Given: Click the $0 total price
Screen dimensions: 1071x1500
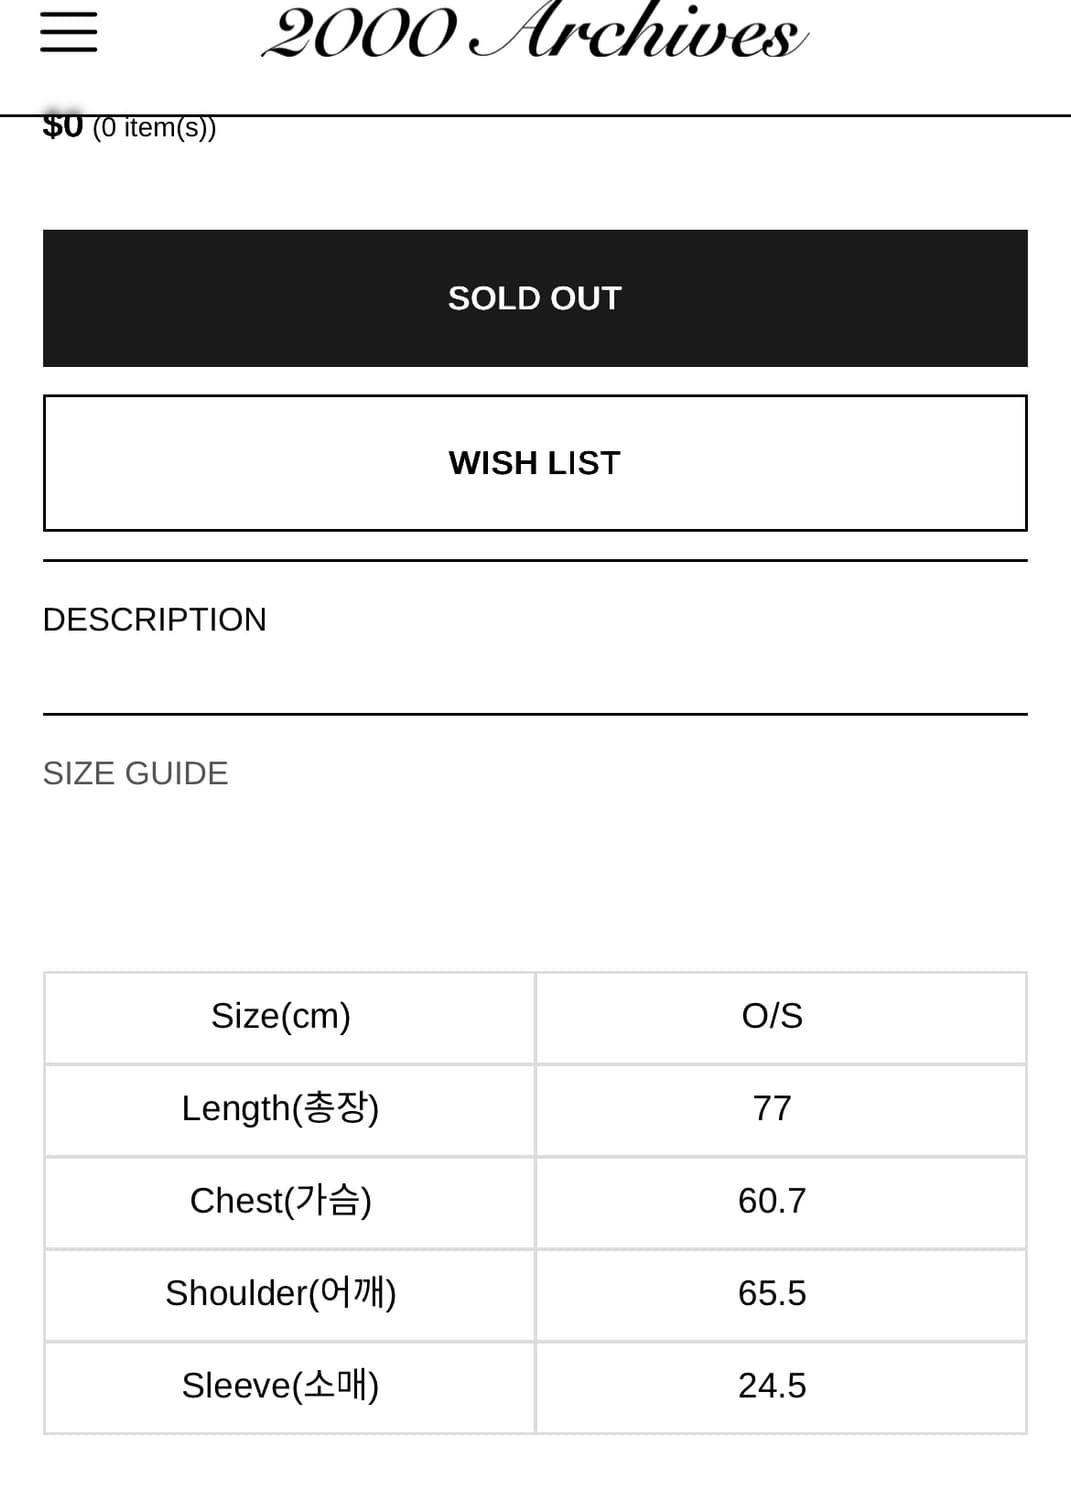Looking at the screenshot, I should point(63,127).
